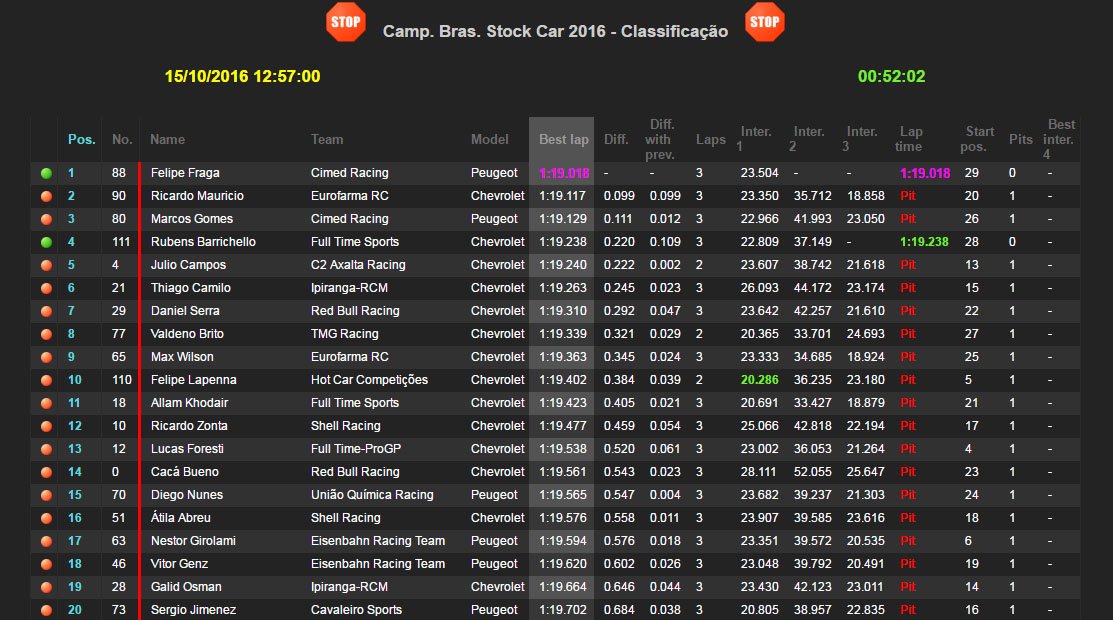Click team name TMG Racing
The height and width of the screenshot is (620, 1113).
[x=345, y=334]
